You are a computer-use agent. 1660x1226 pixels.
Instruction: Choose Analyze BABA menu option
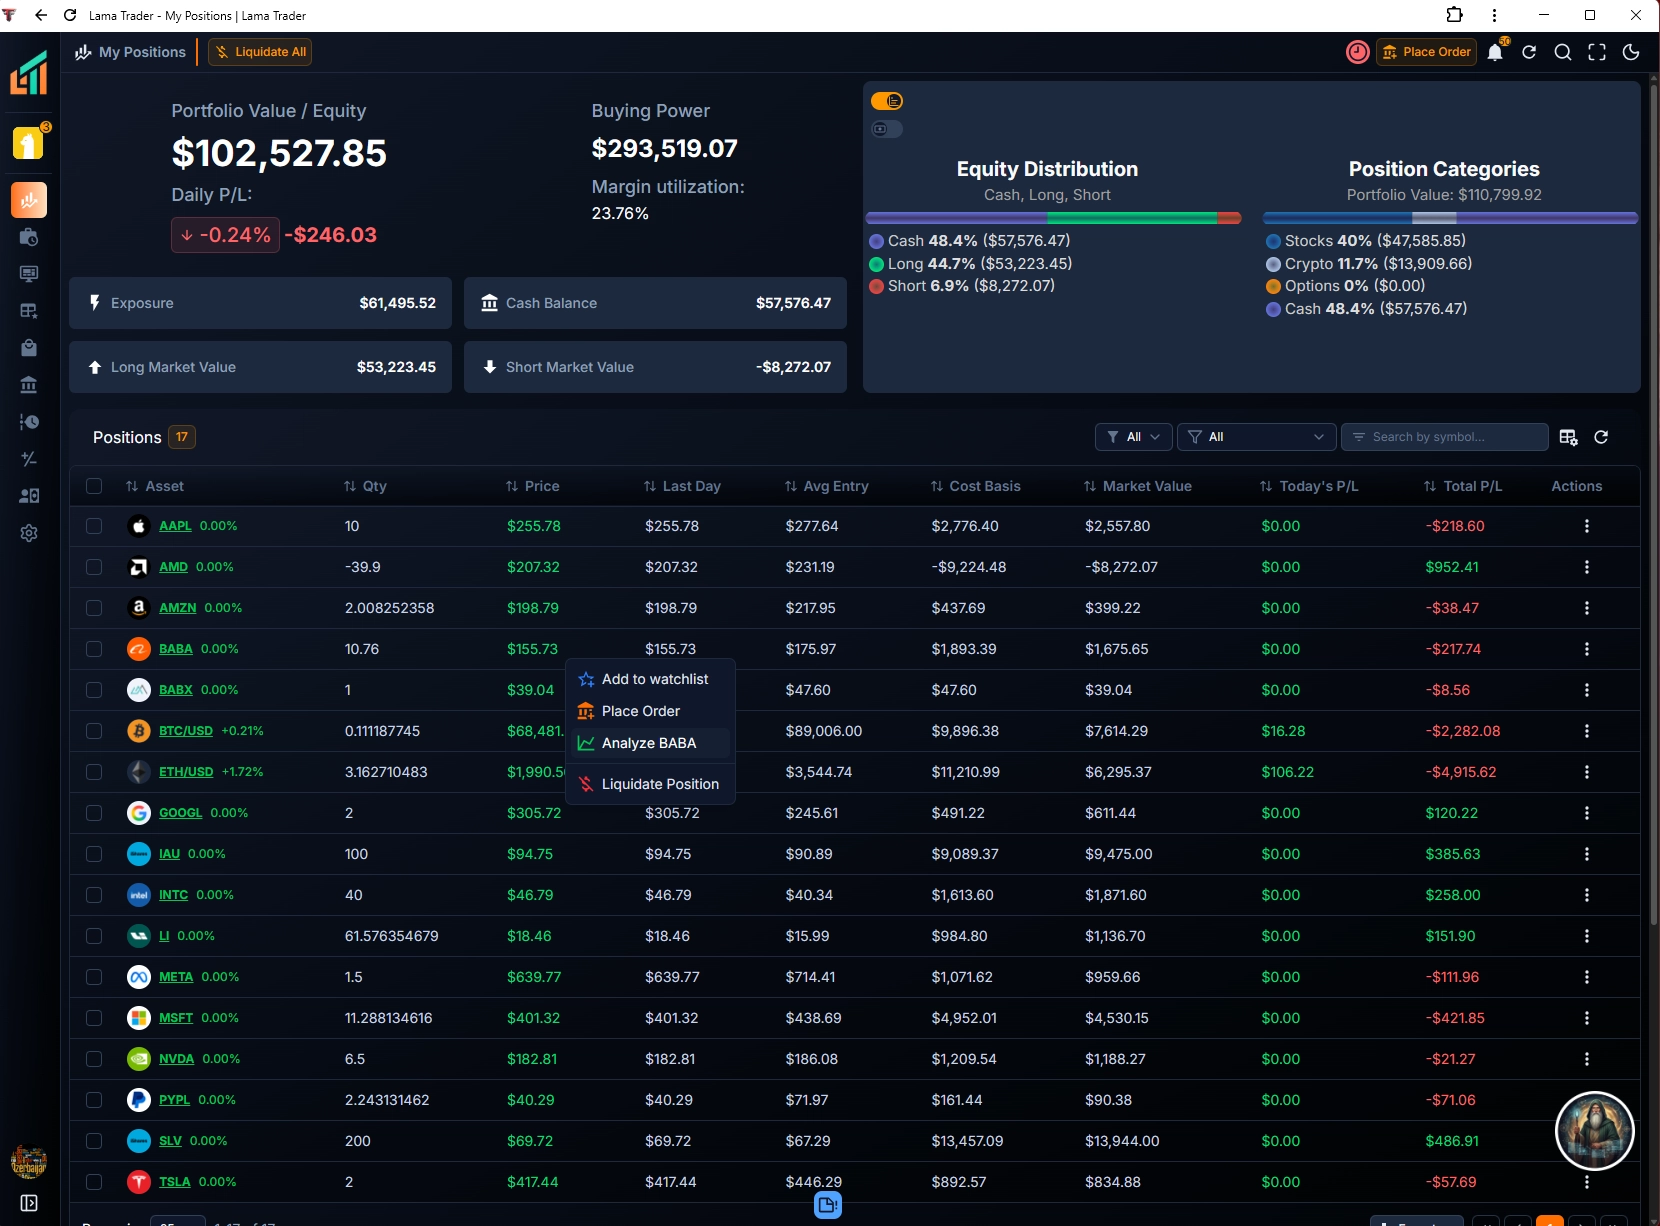point(651,743)
